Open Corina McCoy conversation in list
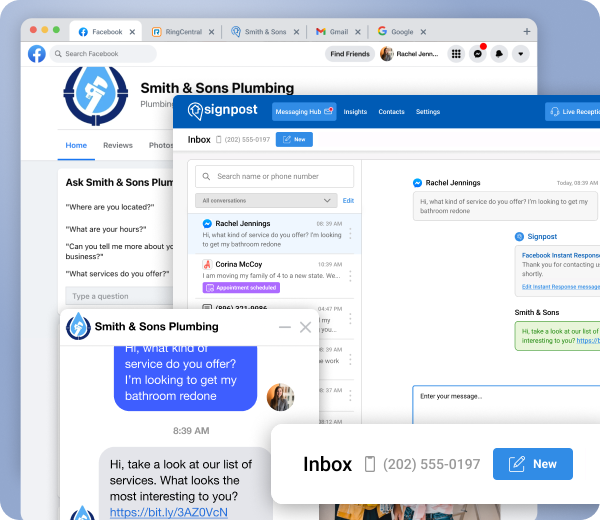 [274, 276]
